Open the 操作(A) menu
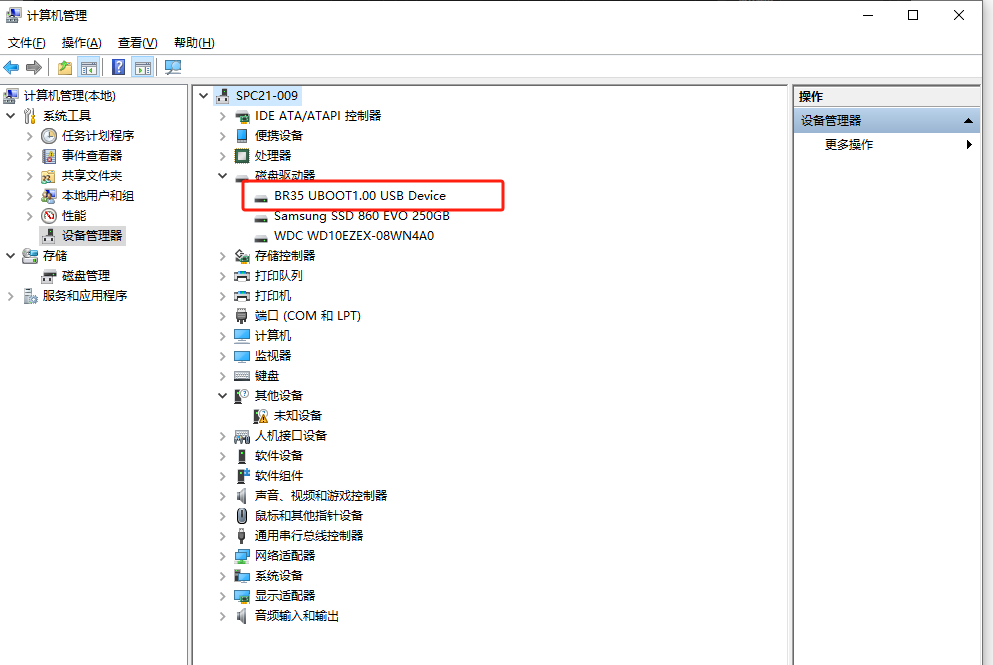Screen dimensions: 993x665 click(x=82, y=42)
